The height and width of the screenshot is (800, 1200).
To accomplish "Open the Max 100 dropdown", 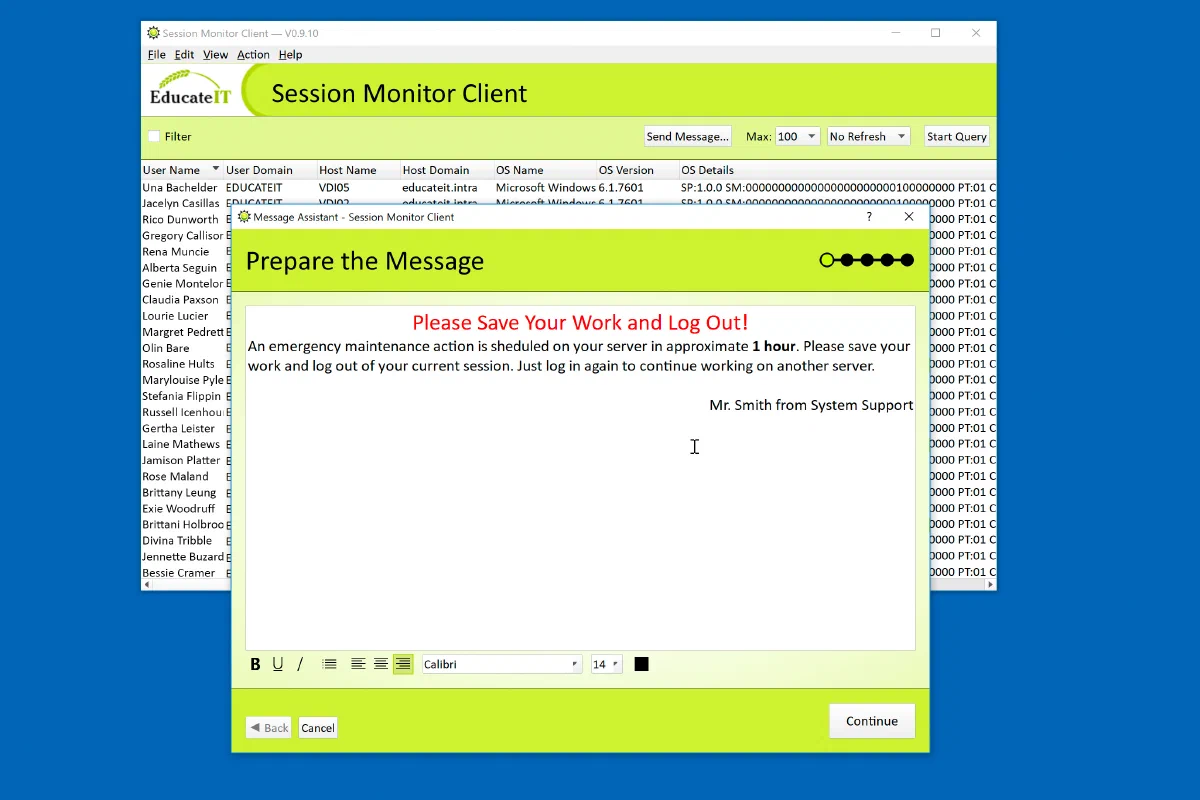I will [797, 136].
